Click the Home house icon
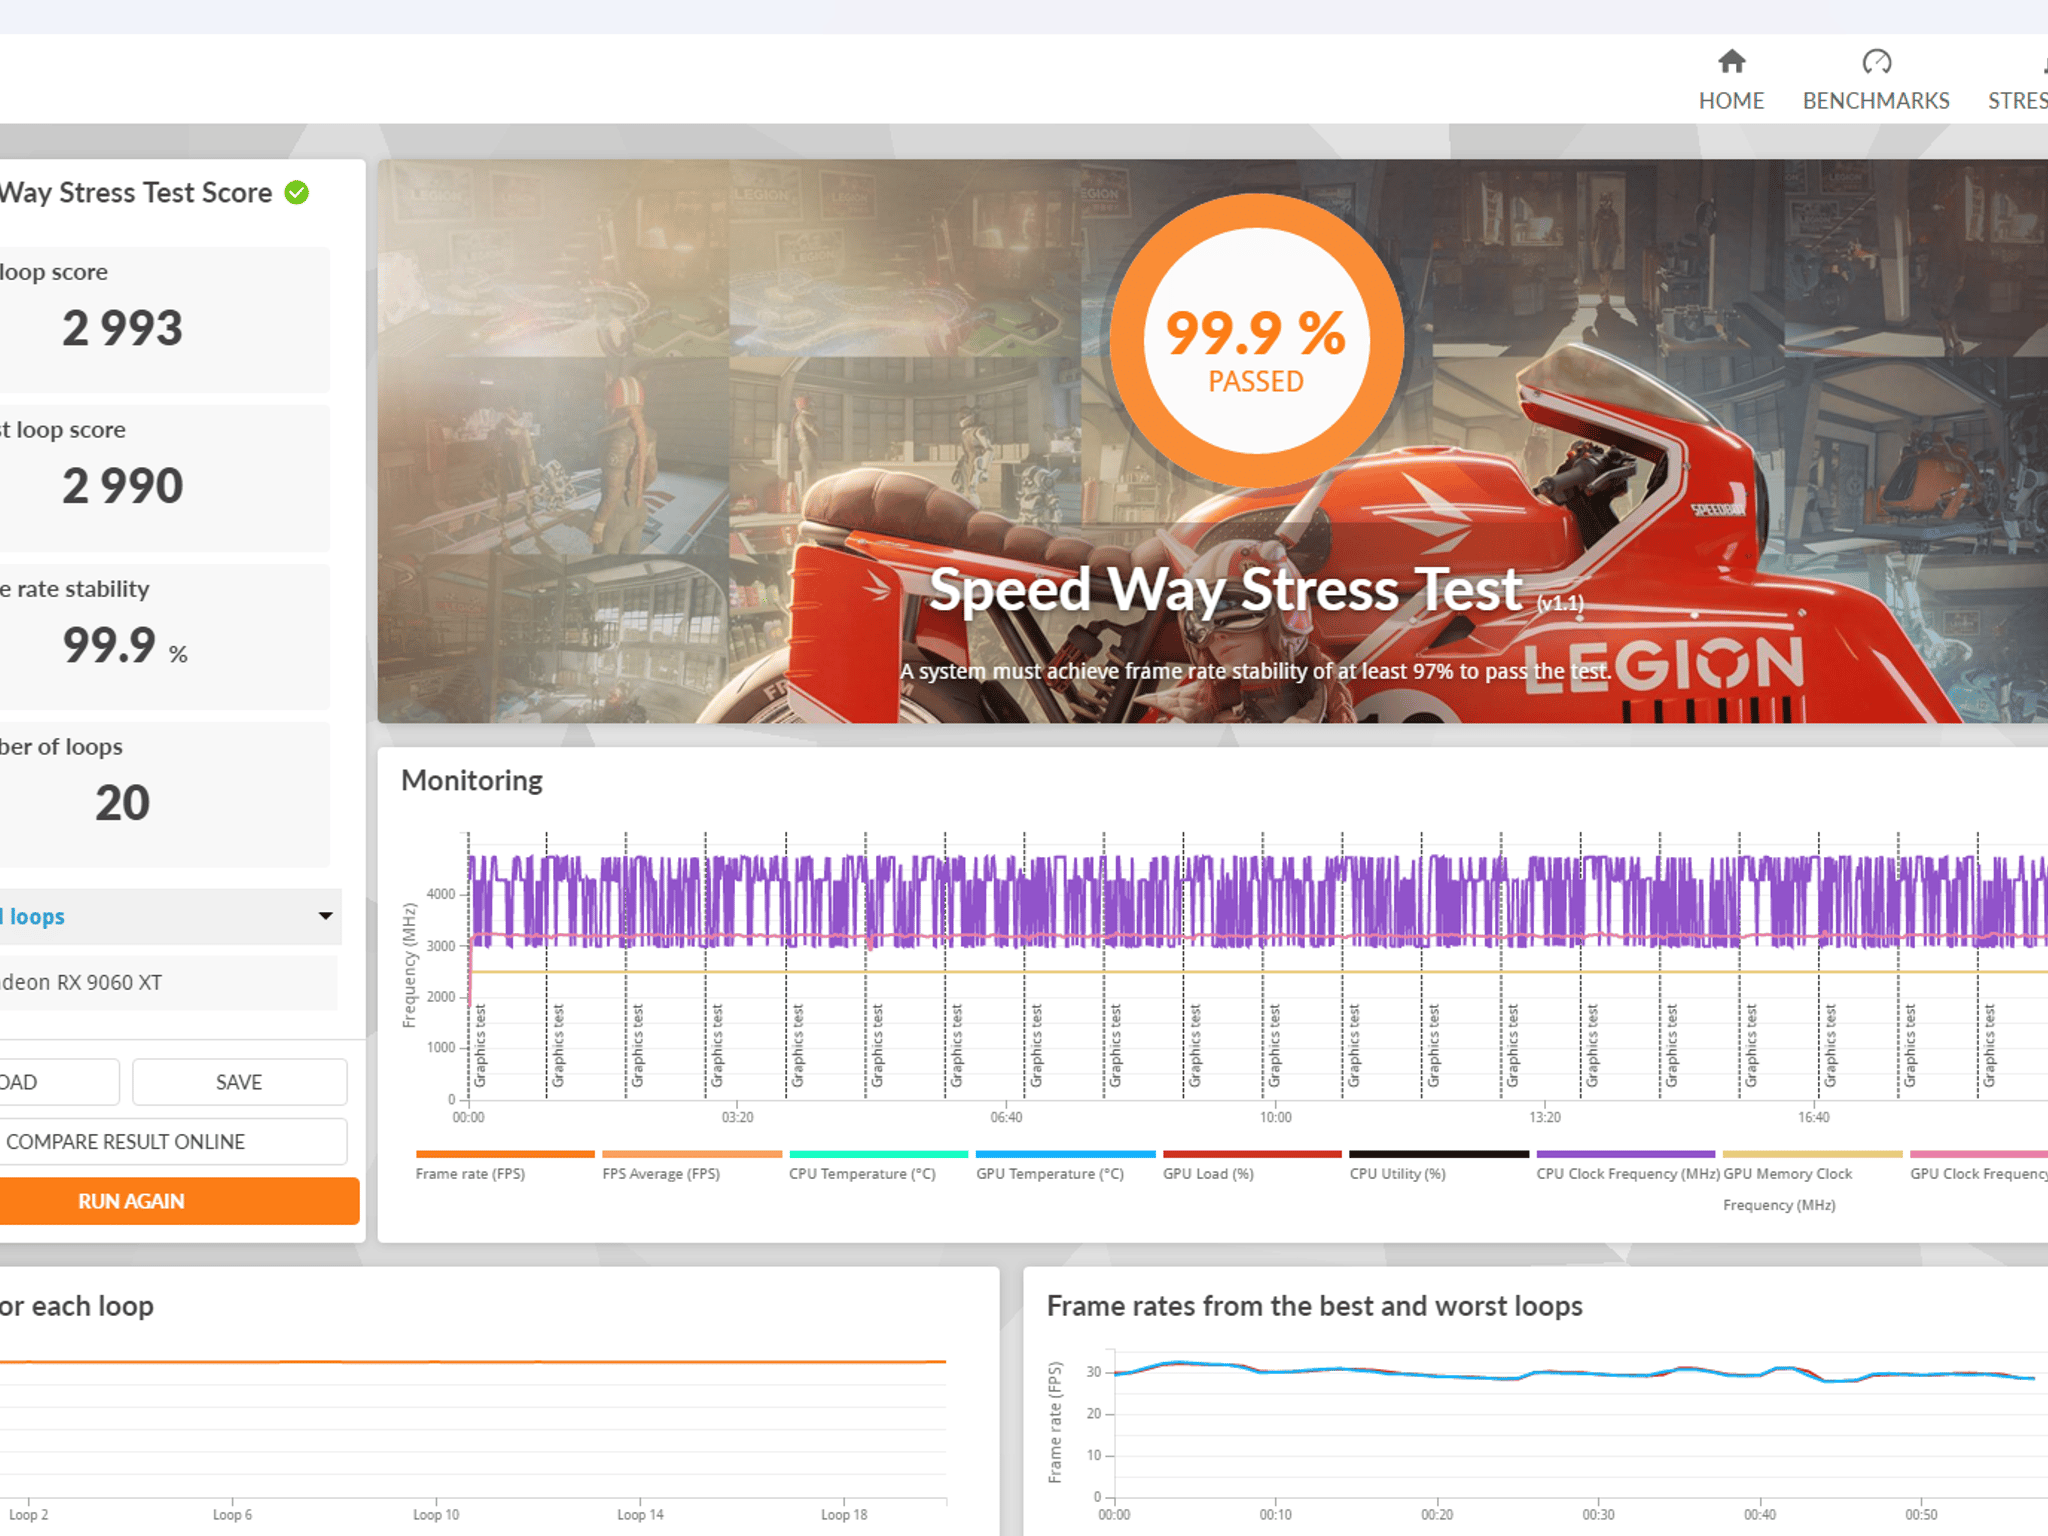2048x1536 pixels. (x=1731, y=62)
